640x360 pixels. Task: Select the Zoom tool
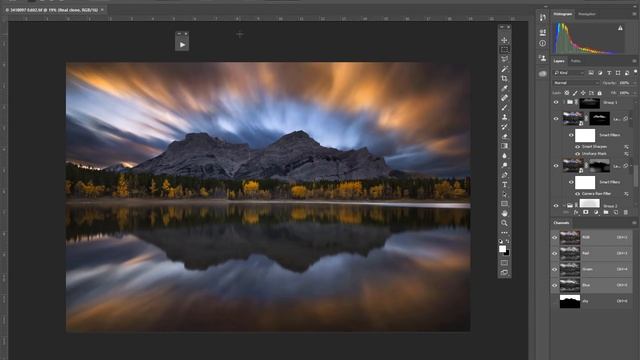click(504, 223)
